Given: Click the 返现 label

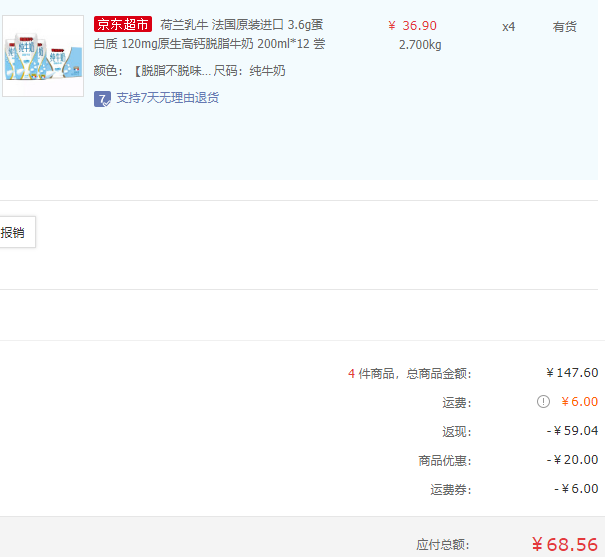Looking at the screenshot, I should click(457, 432).
